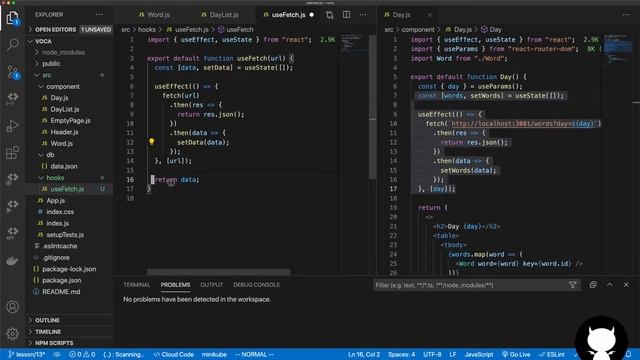Click JavaScript language mode in status bar
Viewport: 640px width, 360px height.
pyautogui.click(x=479, y=354)
